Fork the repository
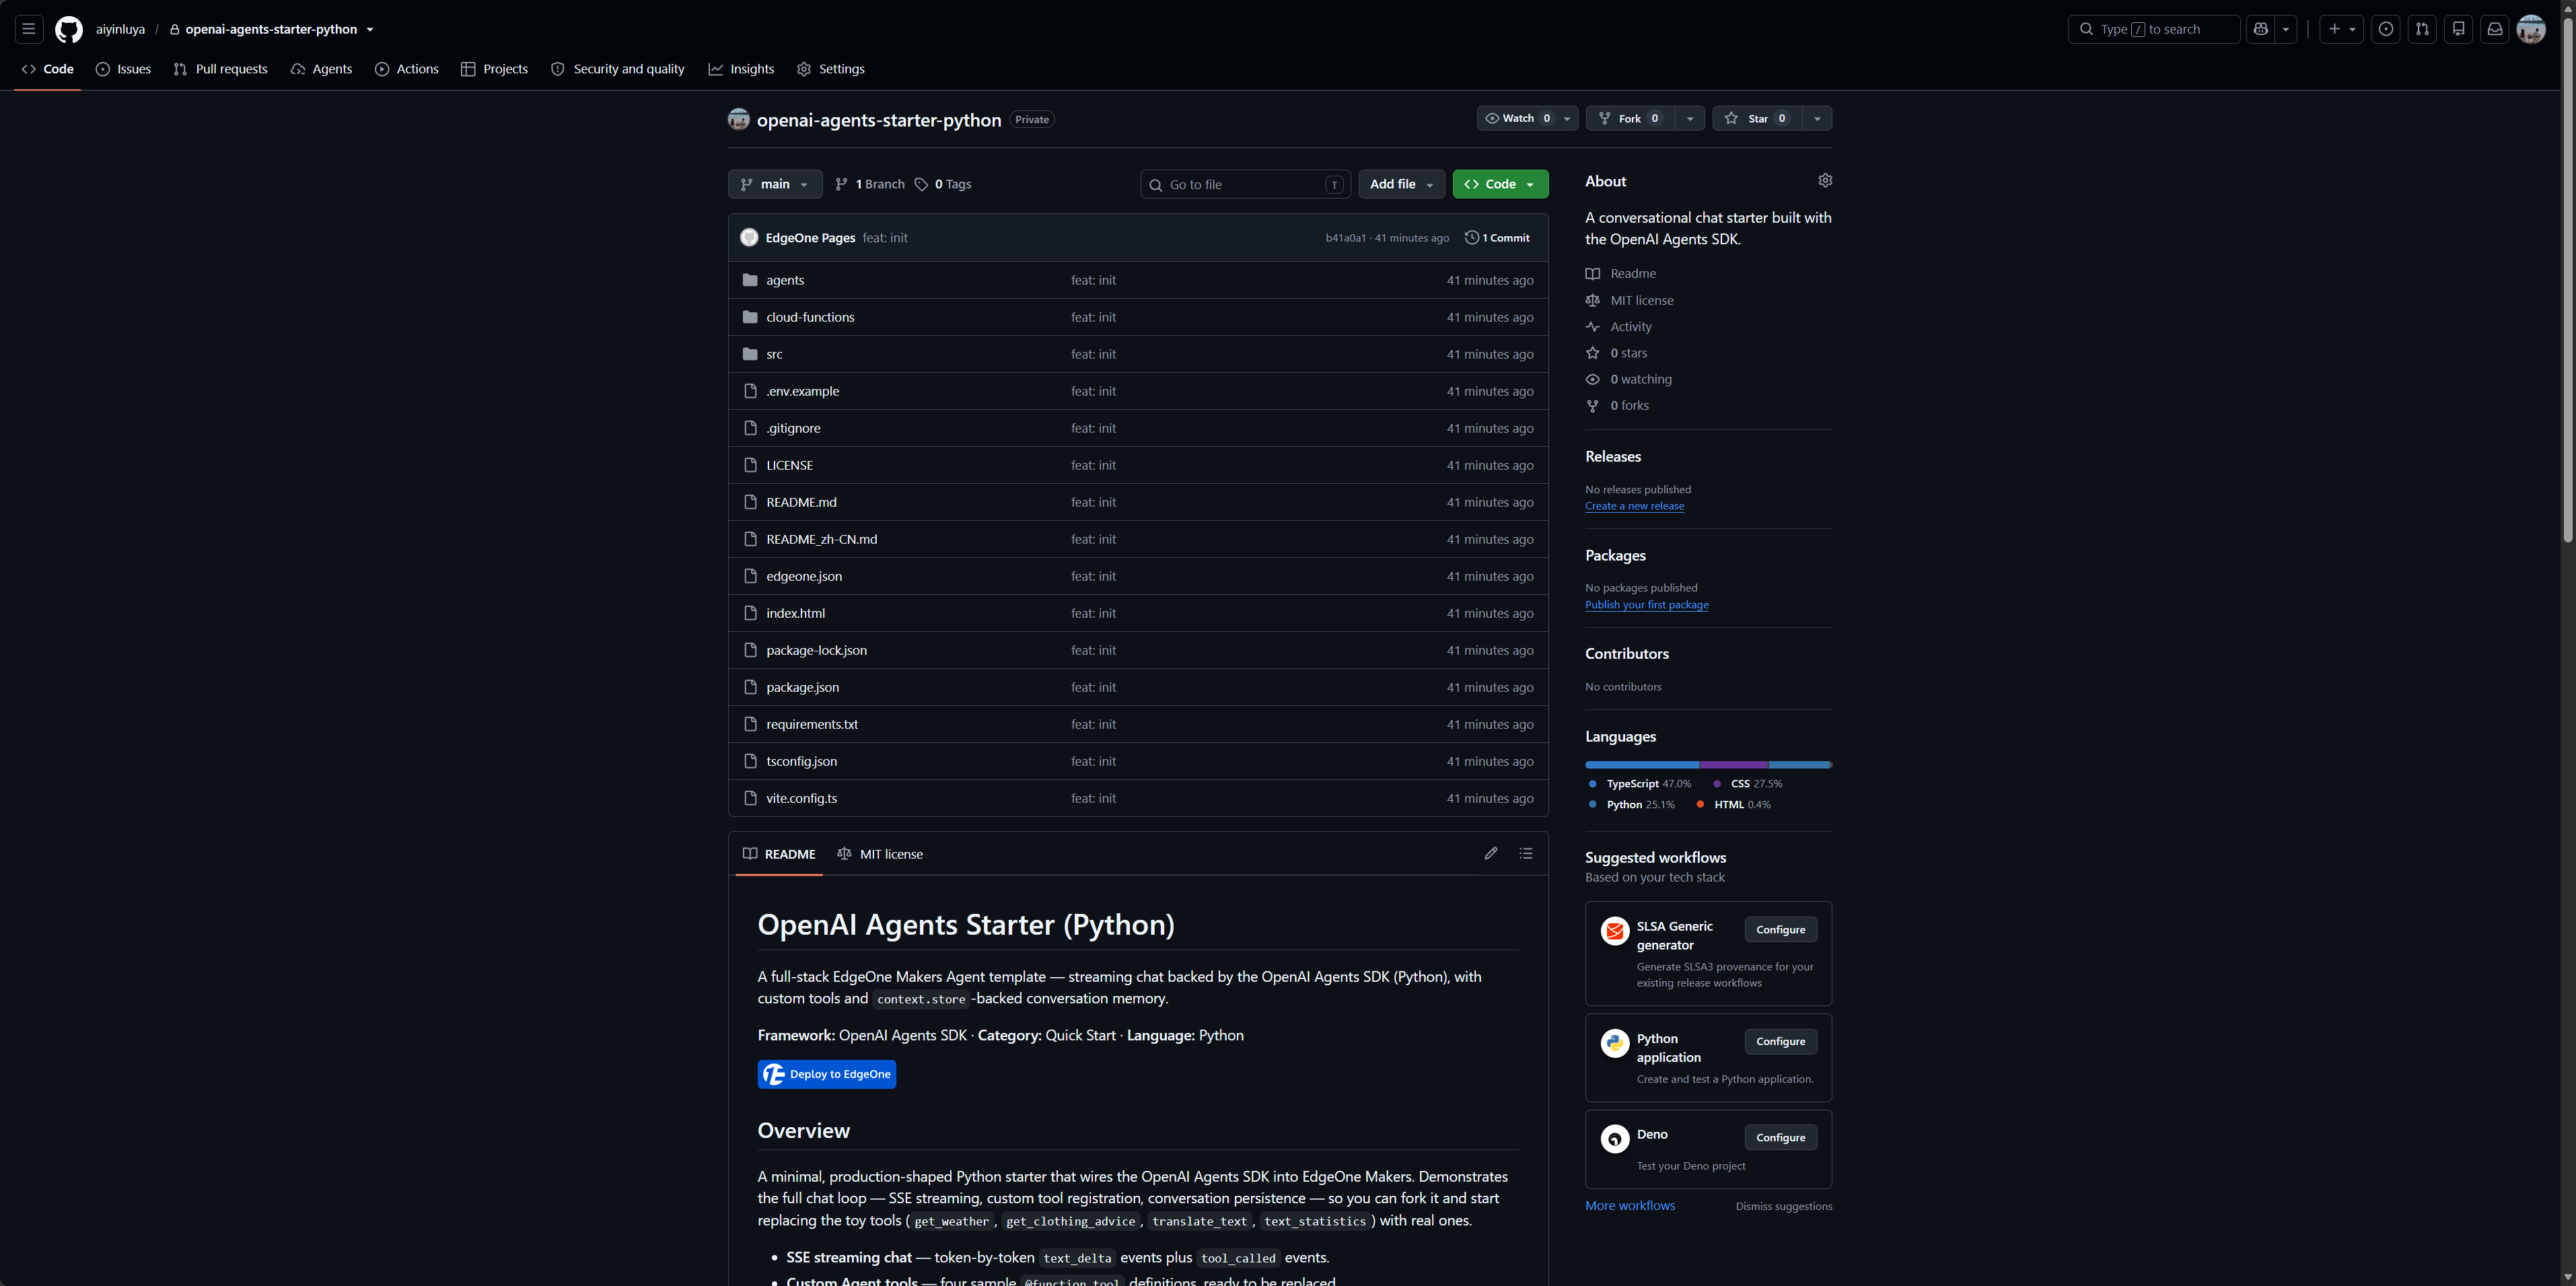Viewport: 2576px width, 1286px height. [1630, 118]
